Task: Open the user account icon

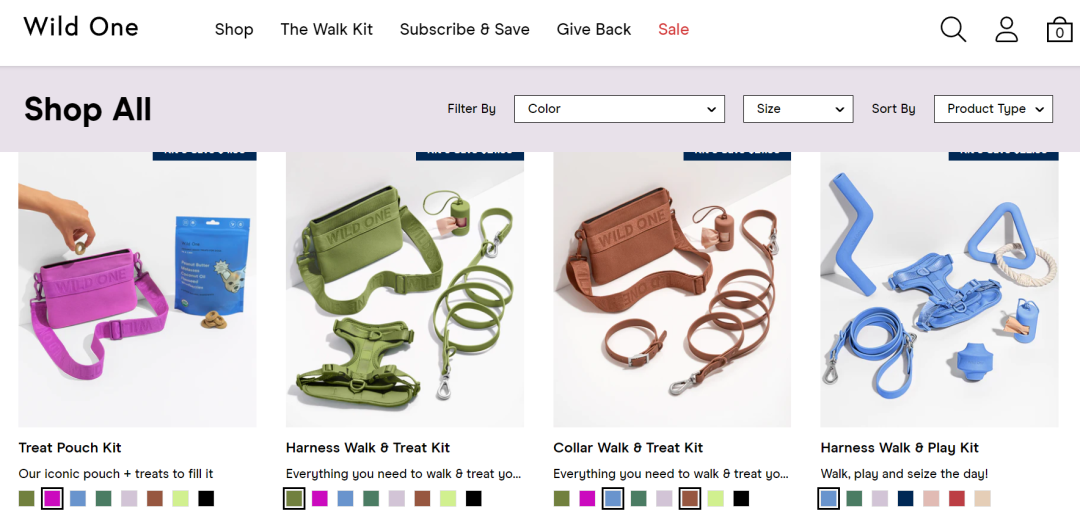Action: (1006, 30)
